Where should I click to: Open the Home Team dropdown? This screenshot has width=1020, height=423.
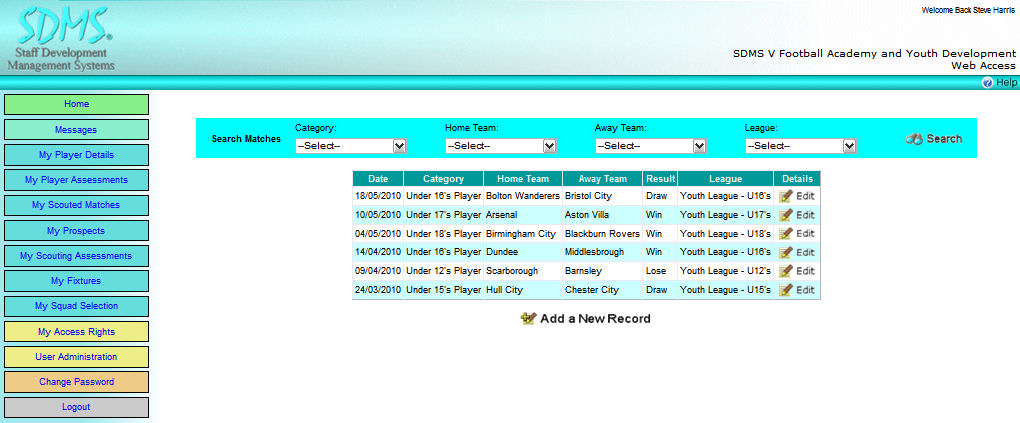point(501,146)
